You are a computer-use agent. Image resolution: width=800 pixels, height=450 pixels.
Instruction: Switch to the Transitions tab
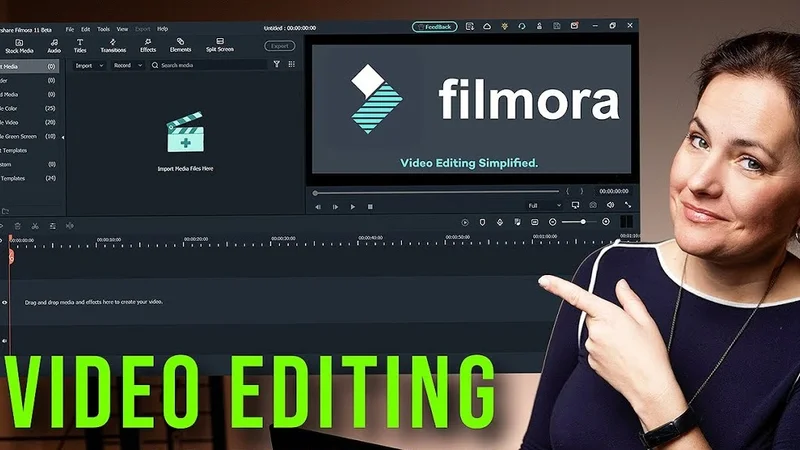(113, 46)
